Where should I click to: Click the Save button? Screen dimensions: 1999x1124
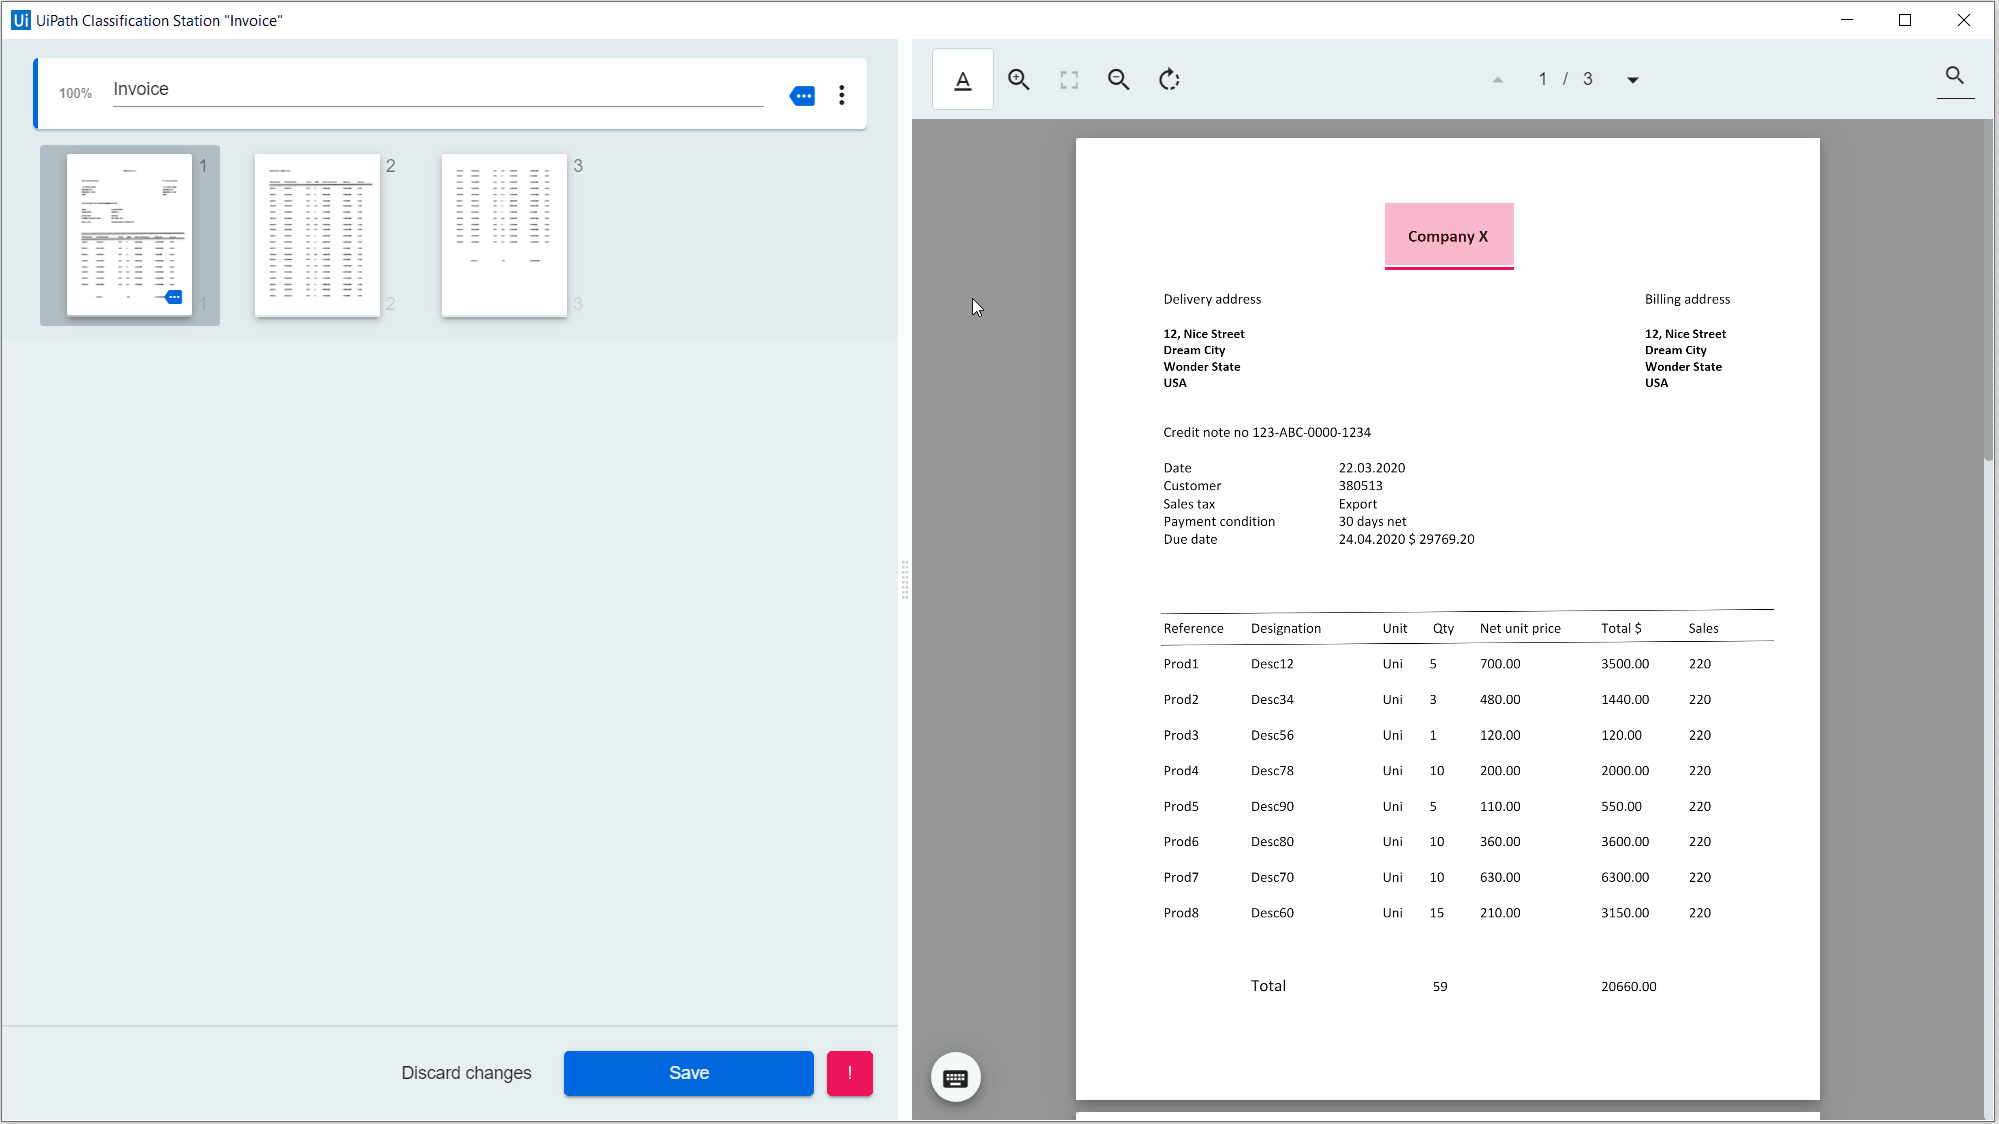[x=689, y=1073]
